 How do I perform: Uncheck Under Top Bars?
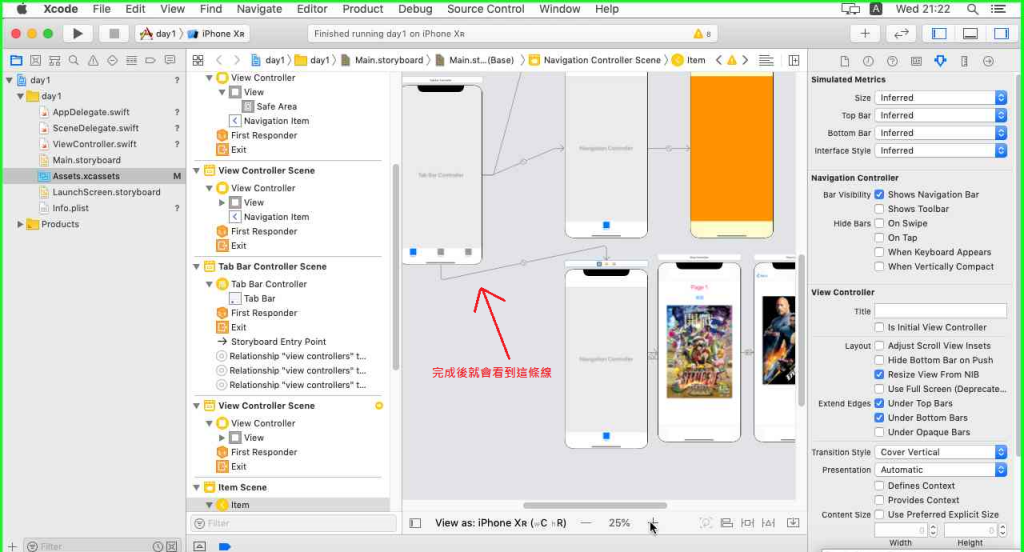tap(879, 404)
